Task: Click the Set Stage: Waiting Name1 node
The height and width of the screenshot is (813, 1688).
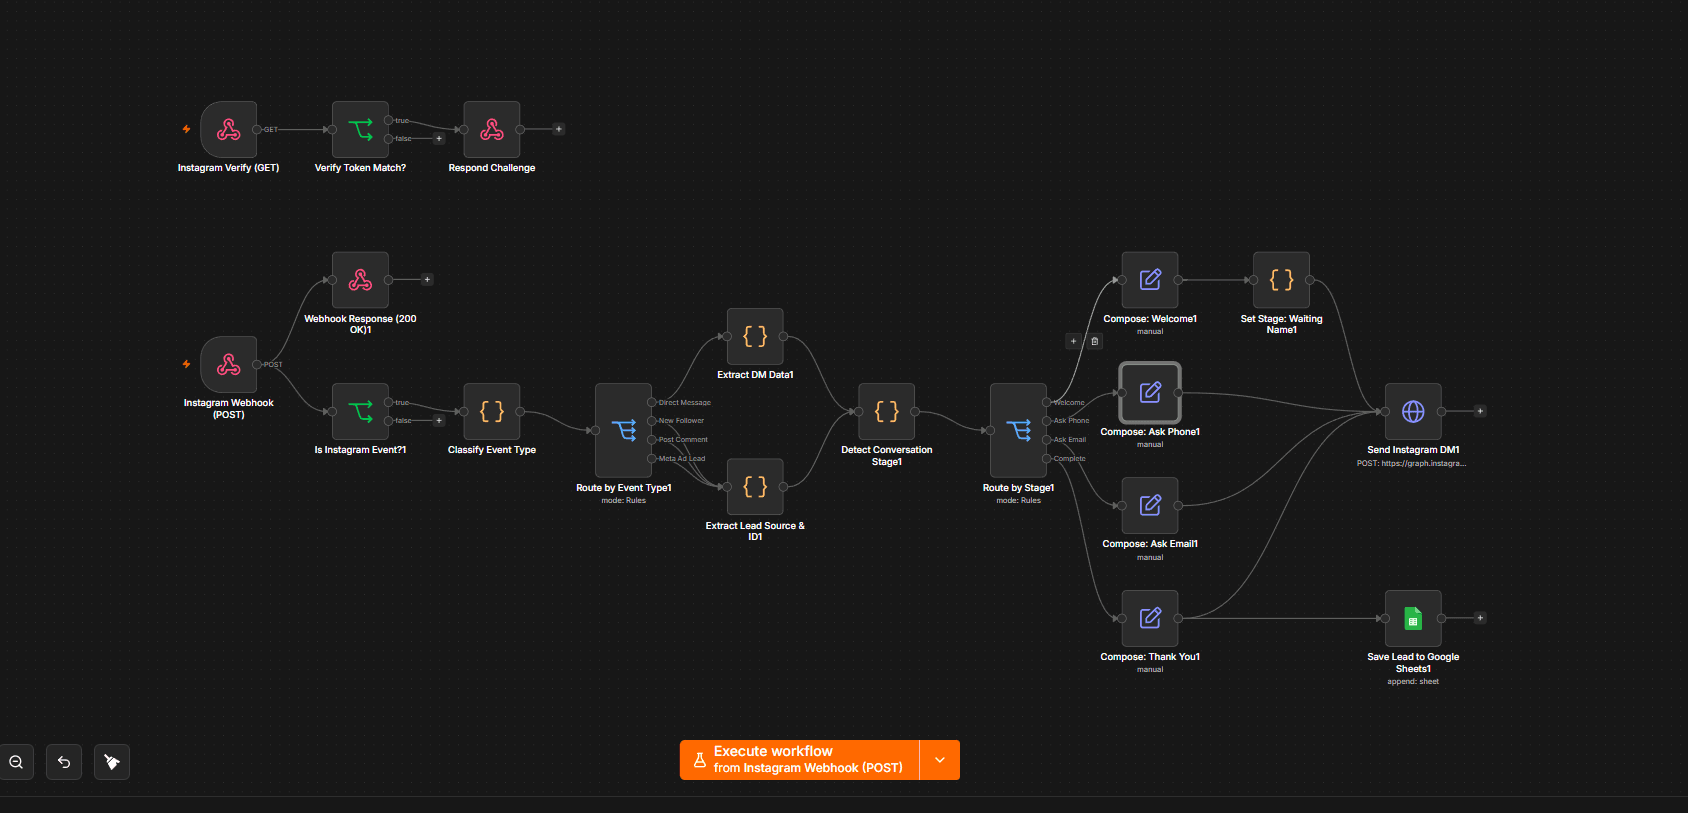Action: coord(1282,280)
